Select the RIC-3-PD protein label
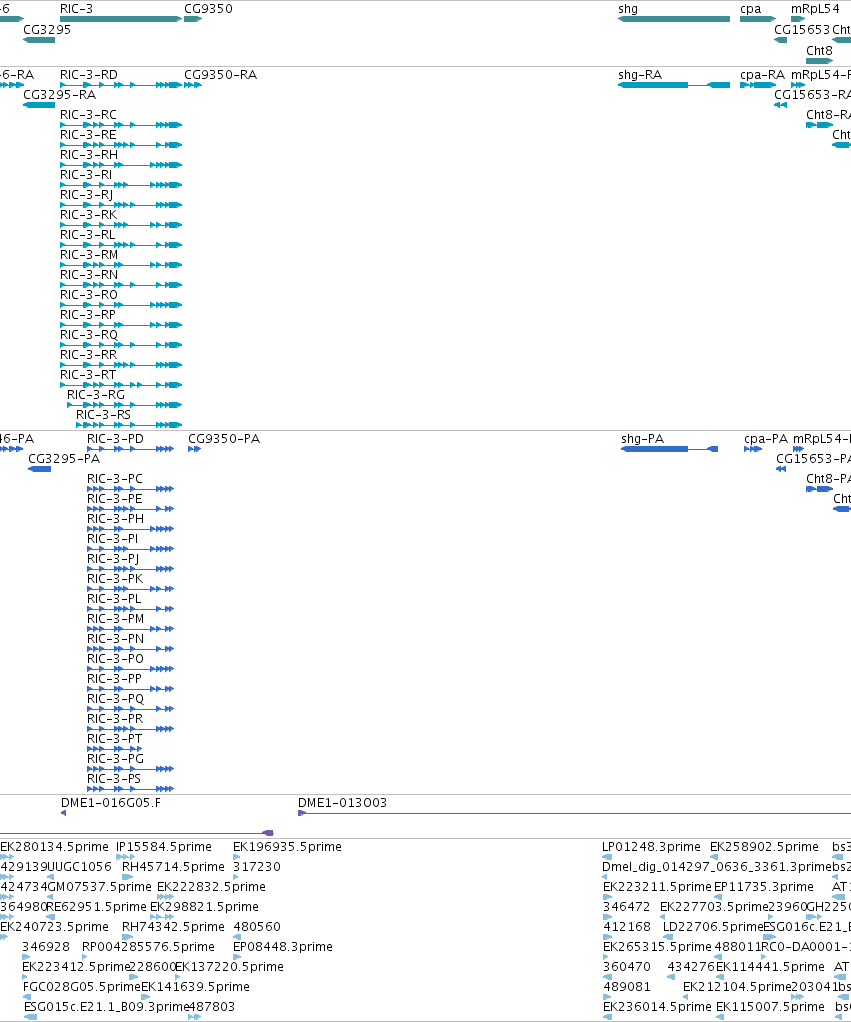 (x=115, y=439)
